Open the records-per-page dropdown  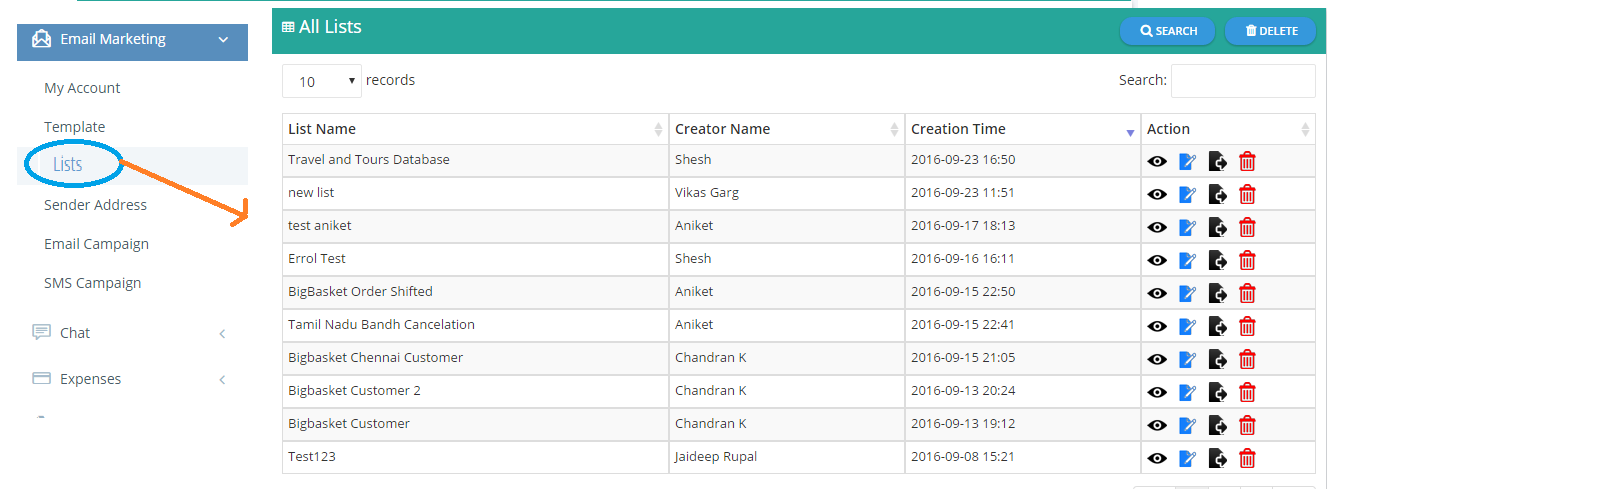tap(322, 81)
